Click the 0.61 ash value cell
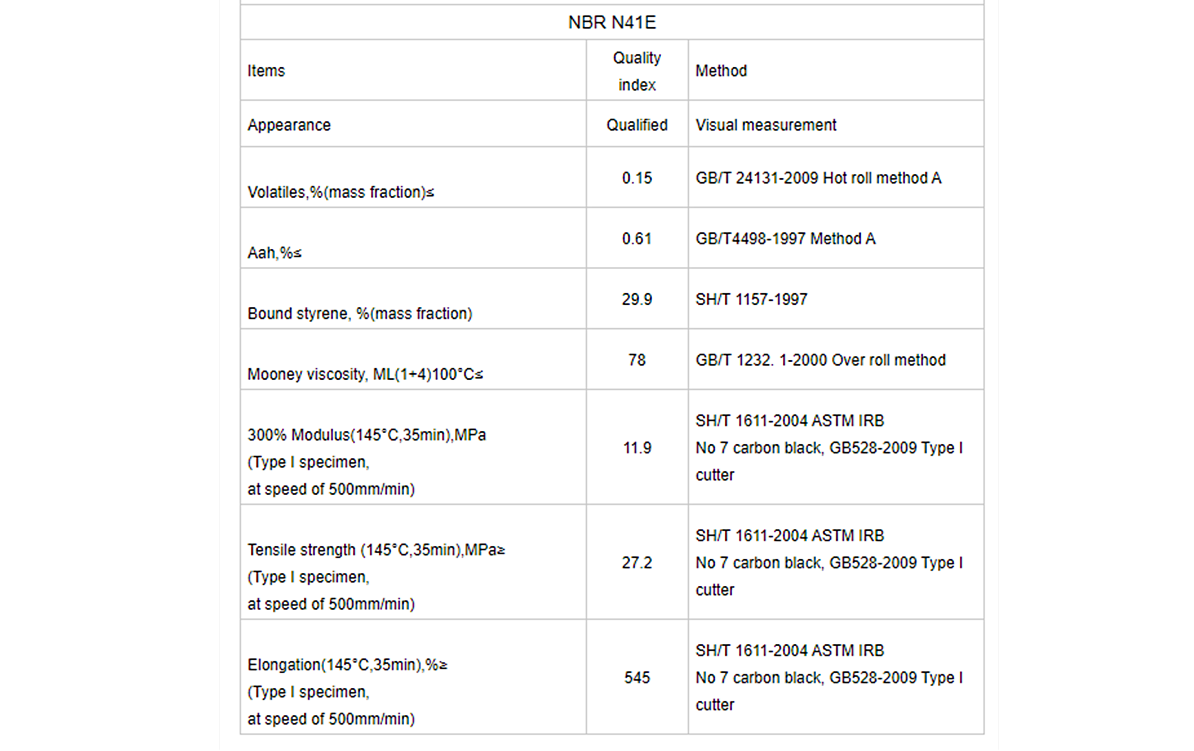 pyautogui.click(x=637, y=239)
